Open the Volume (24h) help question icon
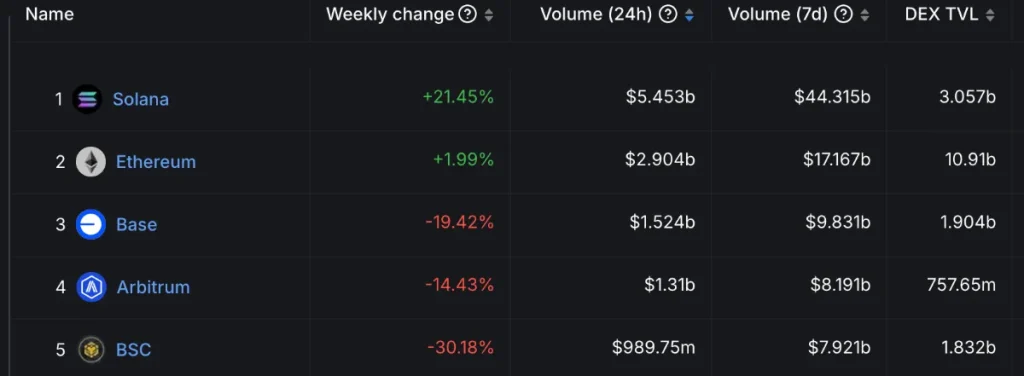The image size is (1024, 376). pyautogui.click(x=668, y=14)
